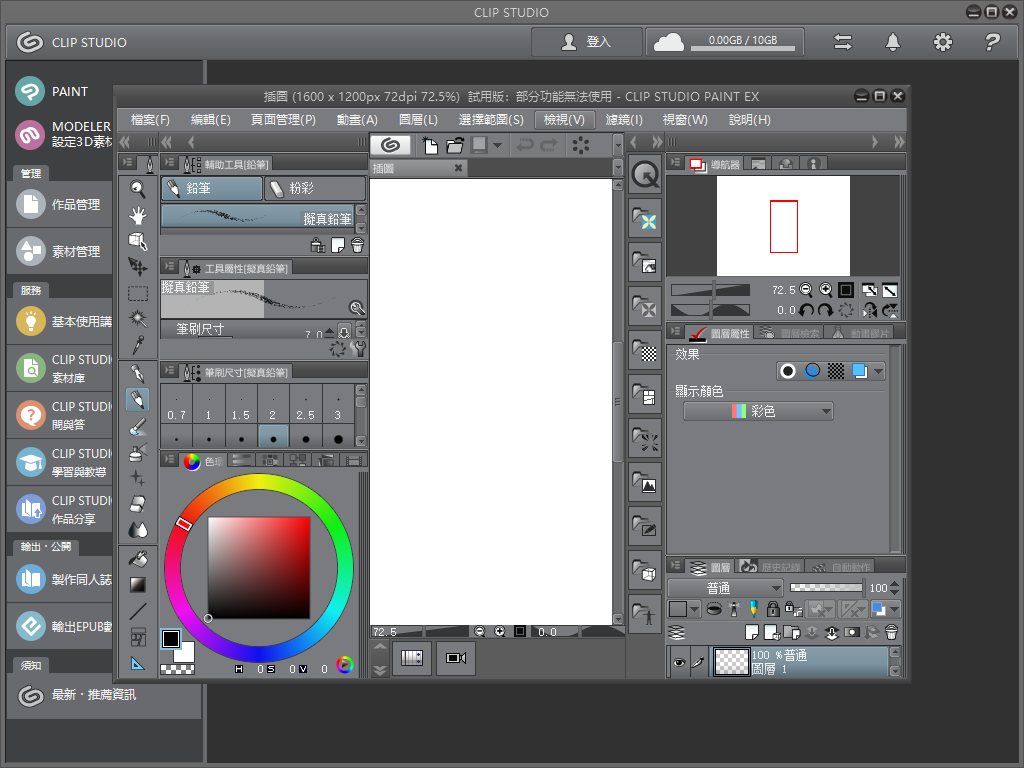
Task: Select the Gradient tool
Action: [138, 585]
